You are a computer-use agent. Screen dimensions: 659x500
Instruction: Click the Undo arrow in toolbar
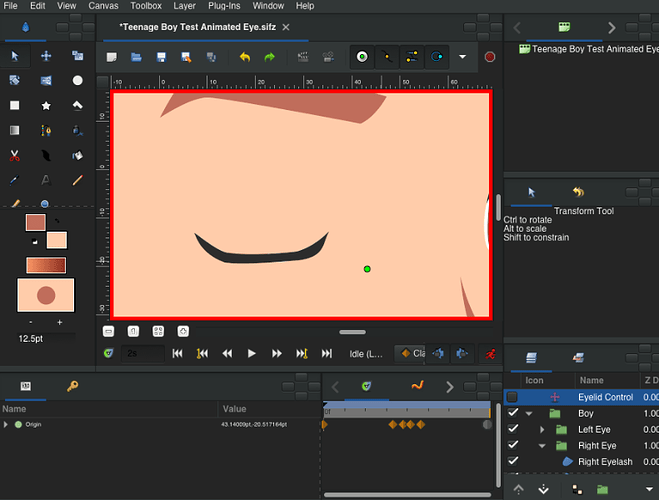click(x=245, y=57)
